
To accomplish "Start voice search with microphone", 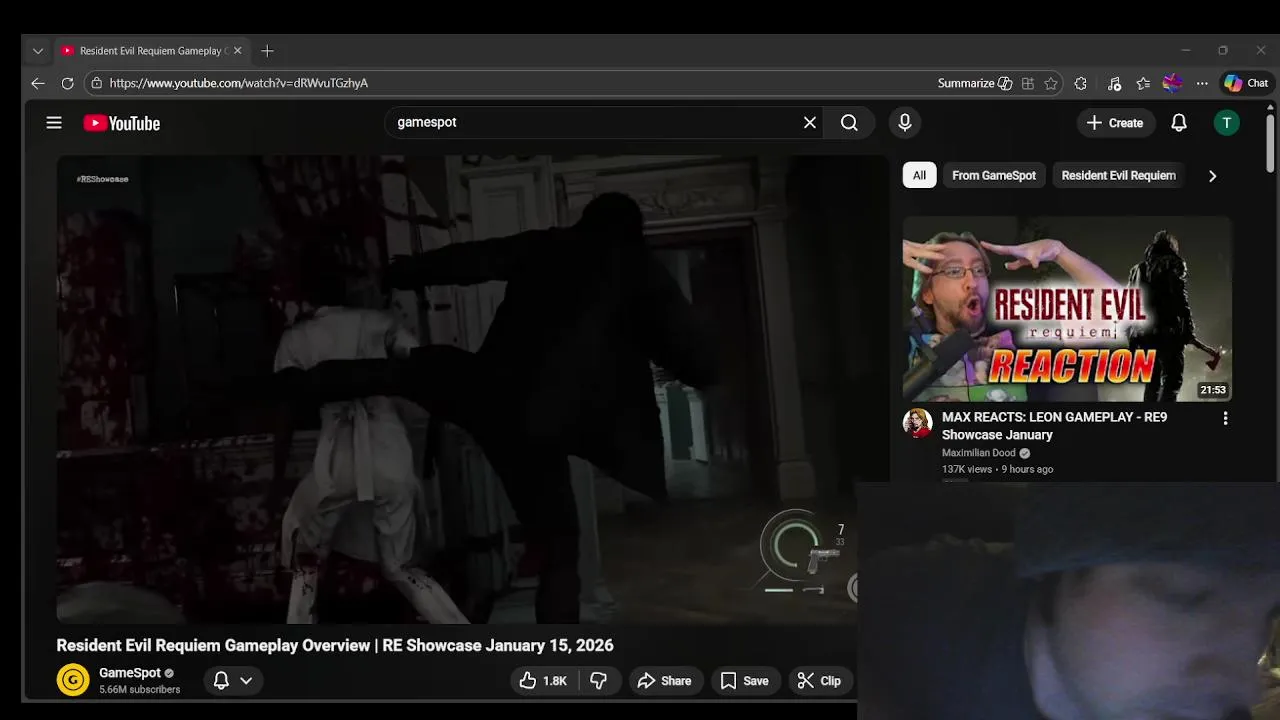I will (x=905, y=123).
